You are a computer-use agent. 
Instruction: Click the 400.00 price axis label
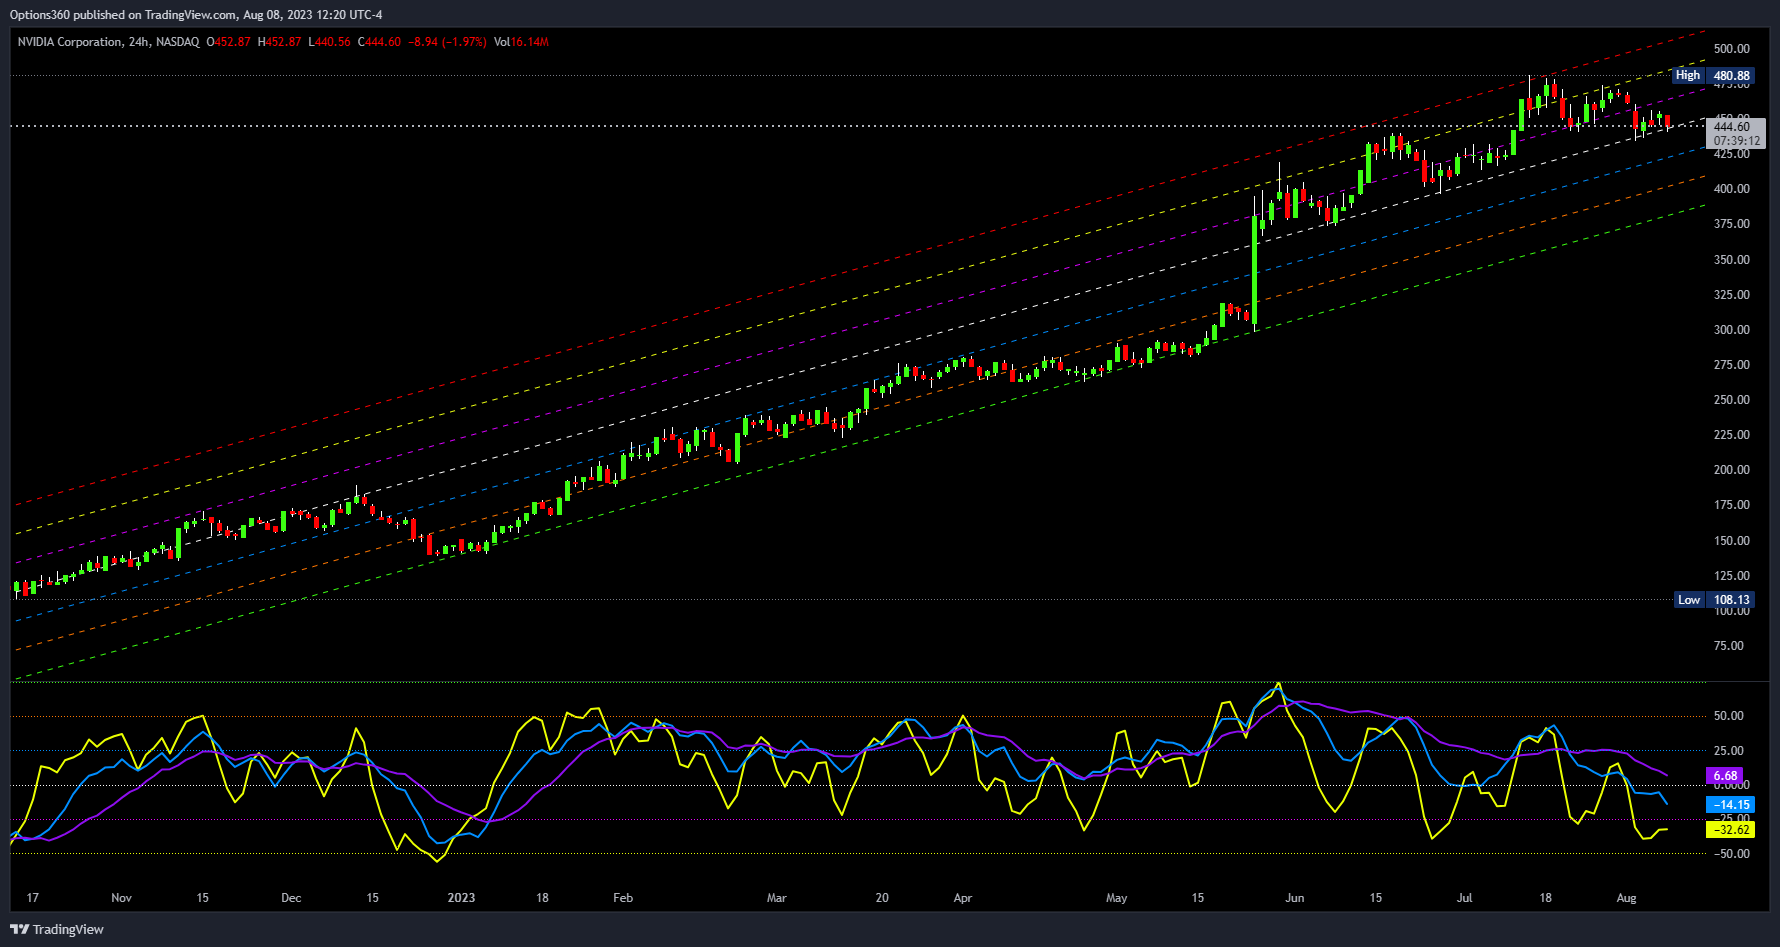[1732, 188]
